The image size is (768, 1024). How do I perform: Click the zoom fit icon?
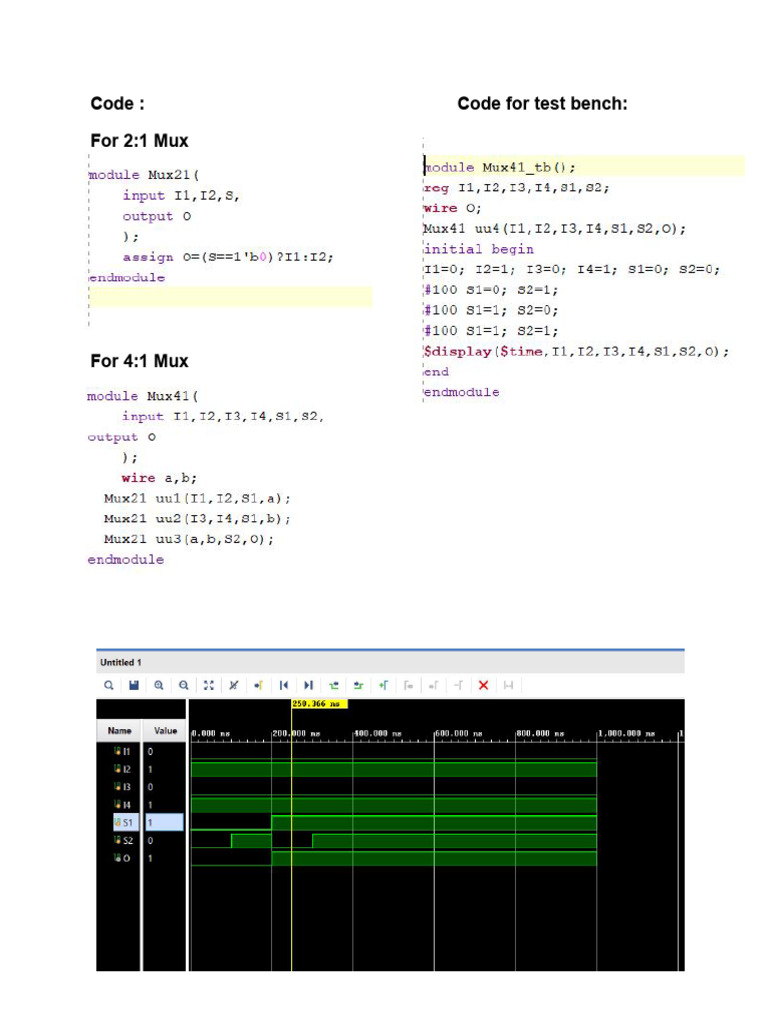(209, 685)
